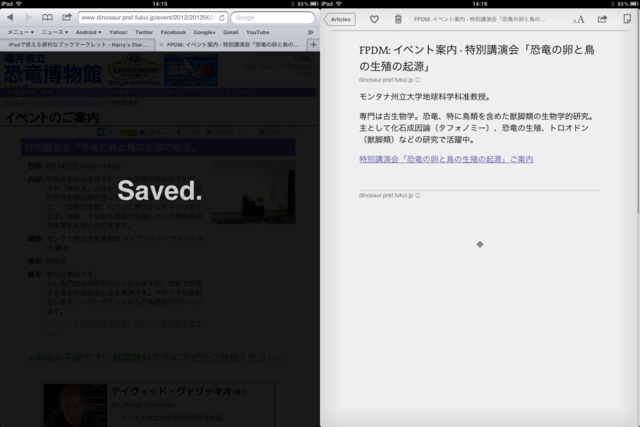Open the reader page/notes icon
This screenshot has width=640, height=427.
[x=627, y=19]
